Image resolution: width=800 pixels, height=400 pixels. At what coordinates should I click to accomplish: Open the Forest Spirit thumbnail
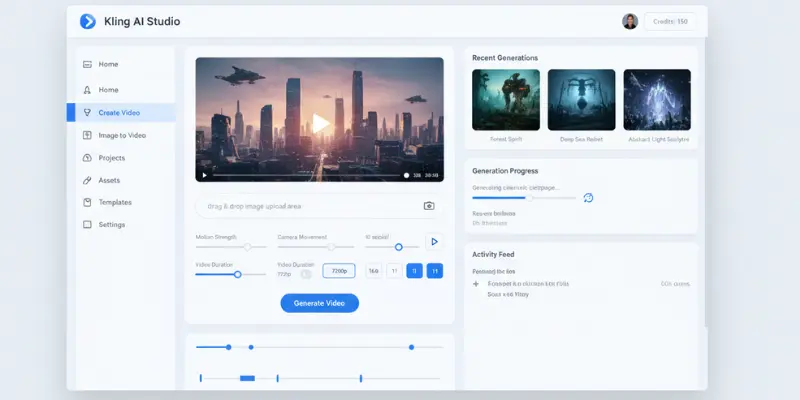506,100
